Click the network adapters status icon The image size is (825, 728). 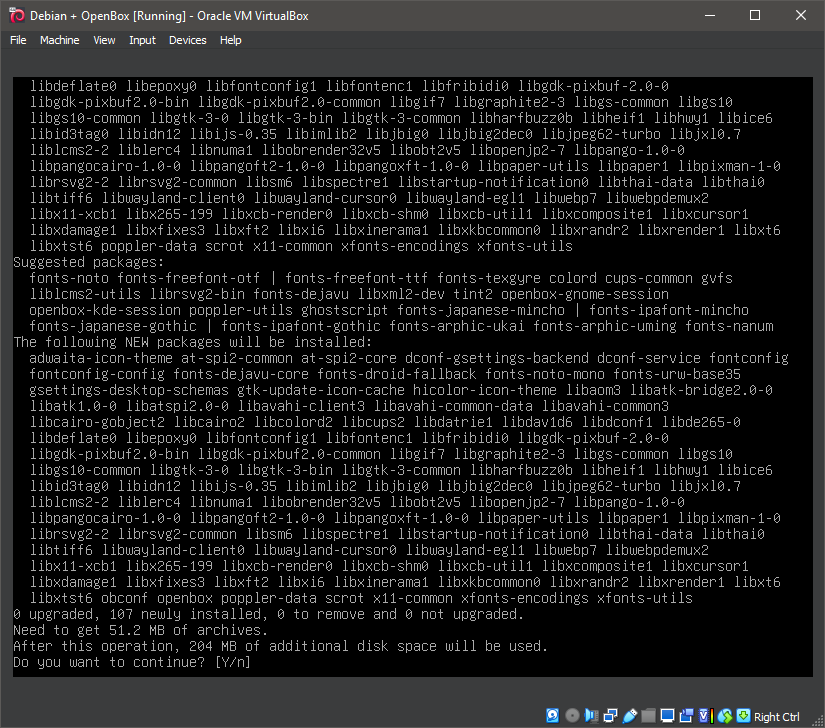coord(609,715)
